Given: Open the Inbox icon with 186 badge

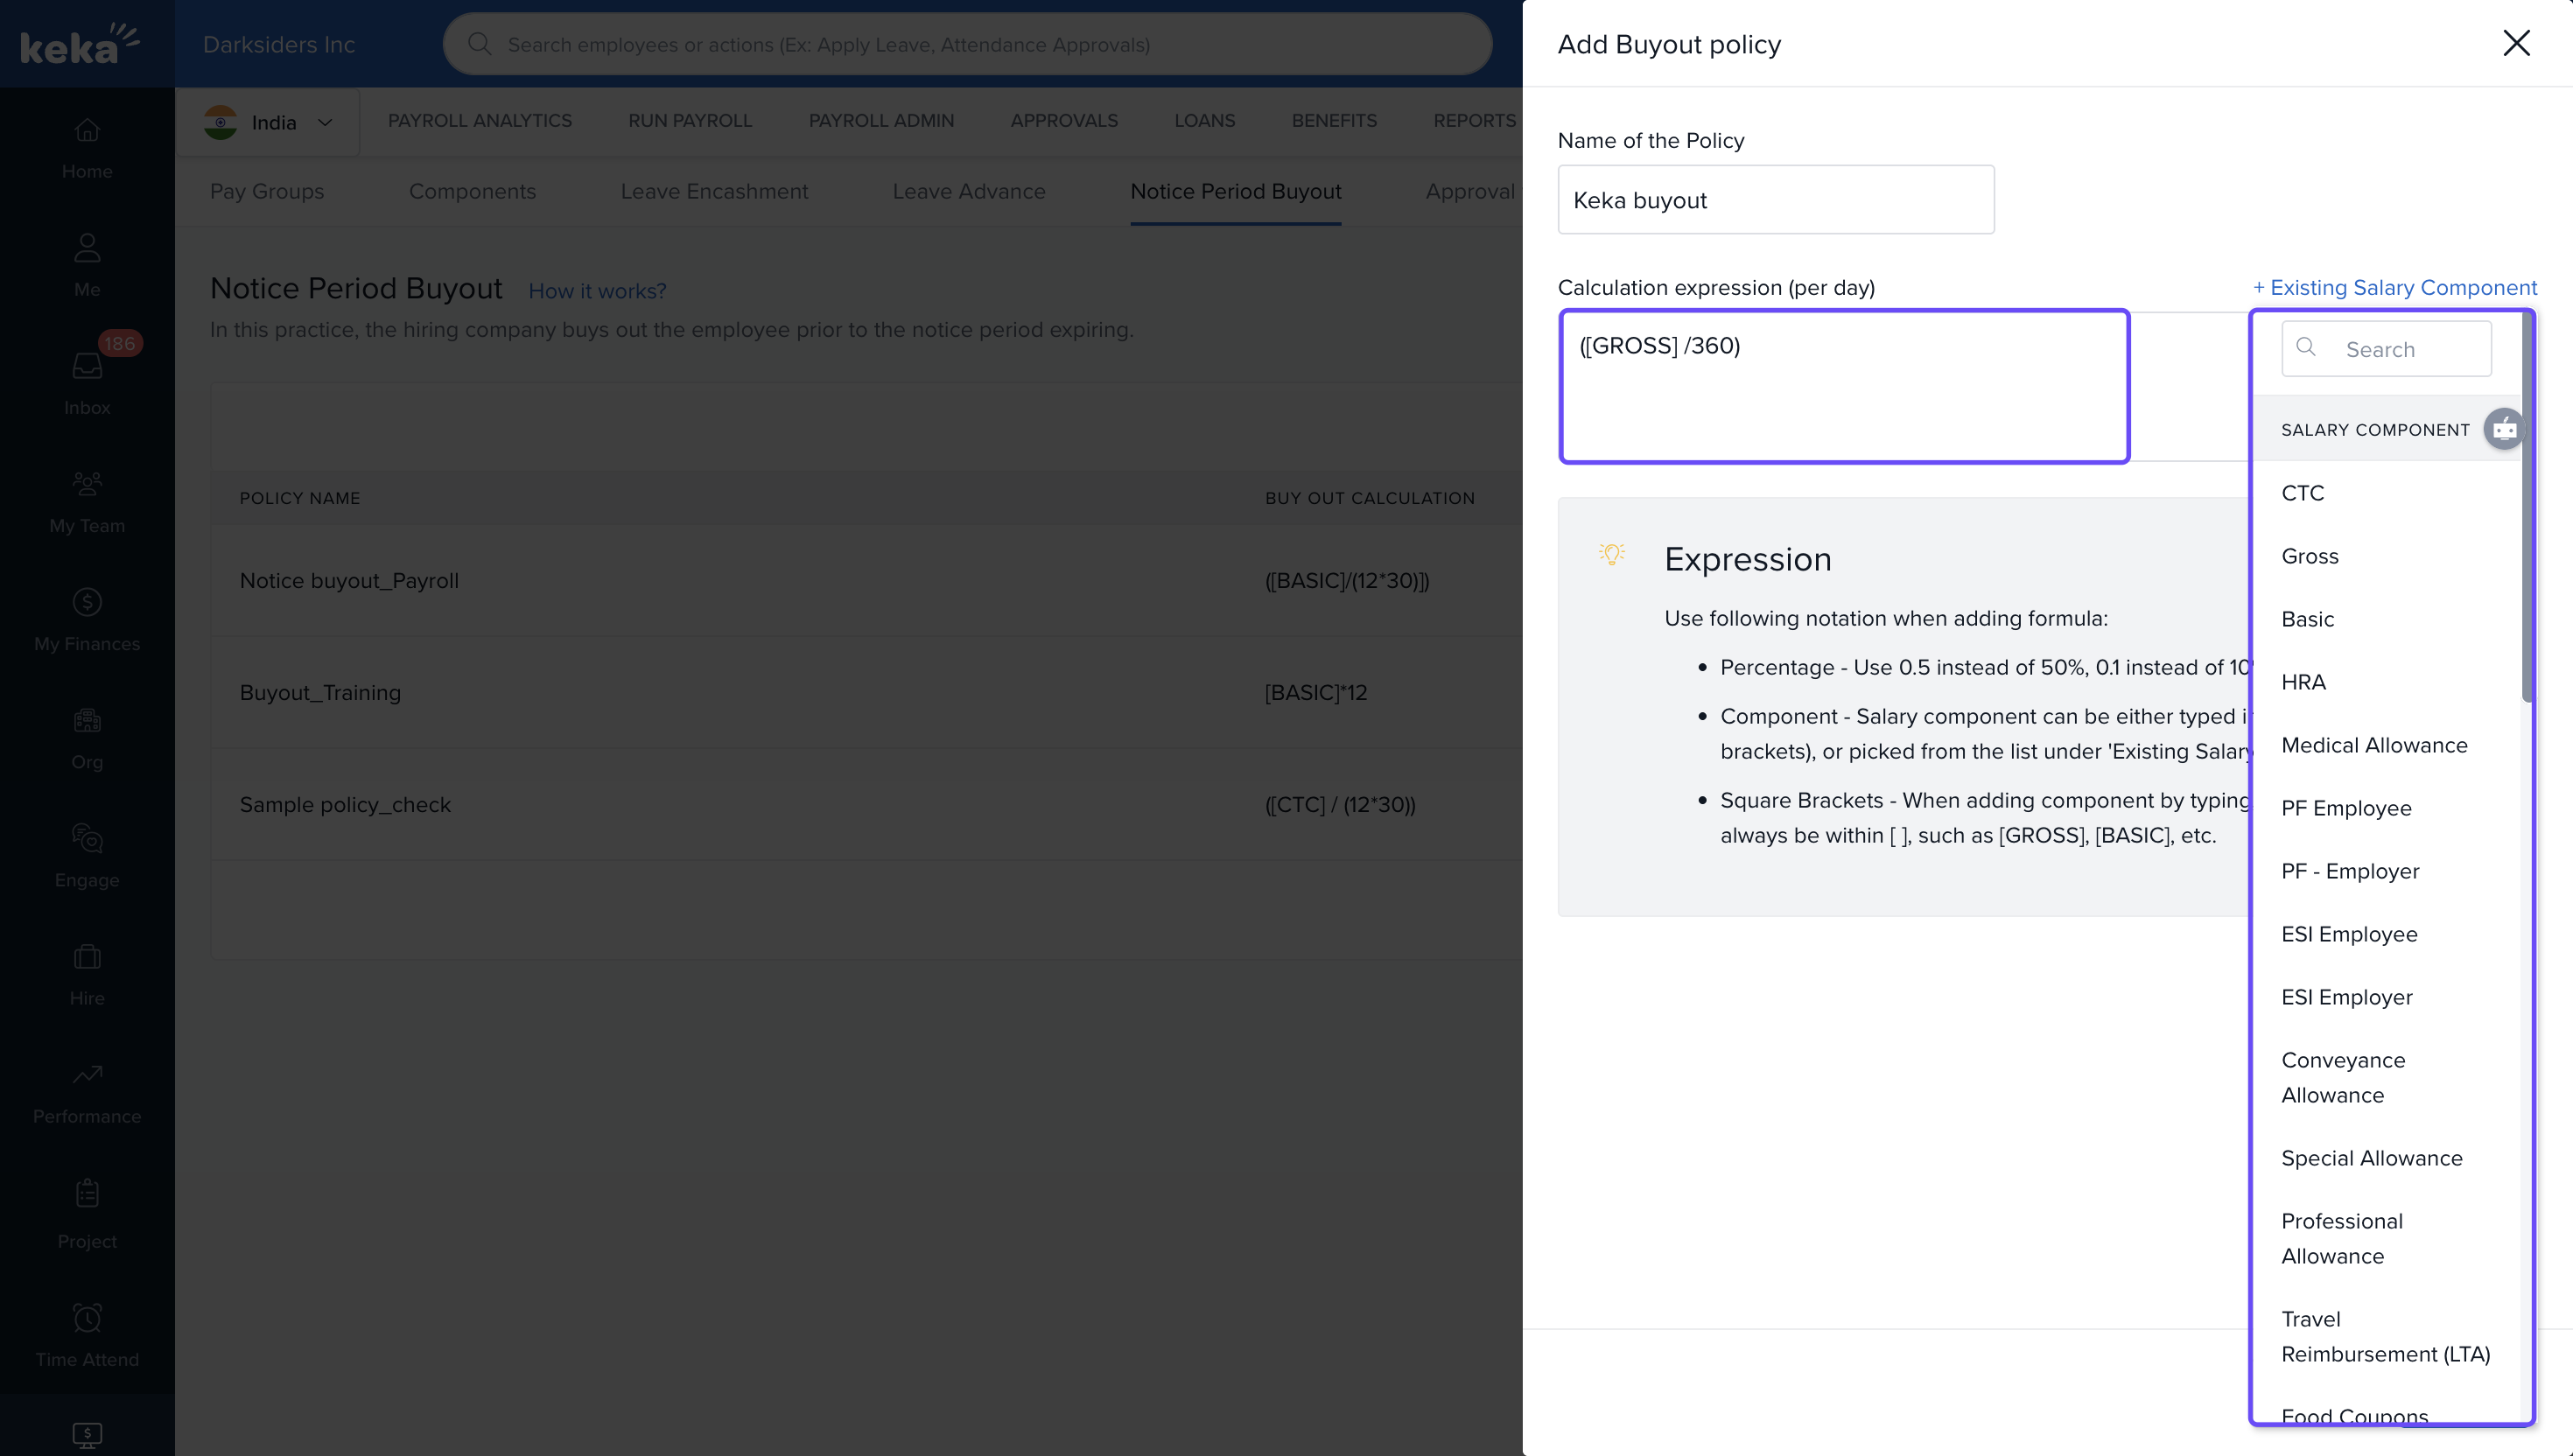Looking at the screenshot, I should coord(87,366).
